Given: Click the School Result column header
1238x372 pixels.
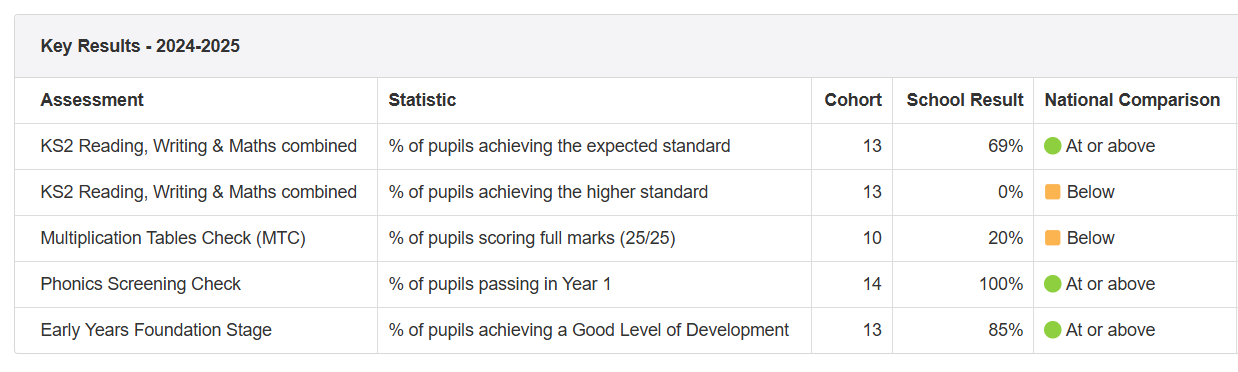Looking at the screenshot, I should pyautogui.click(x=965, y=100).
